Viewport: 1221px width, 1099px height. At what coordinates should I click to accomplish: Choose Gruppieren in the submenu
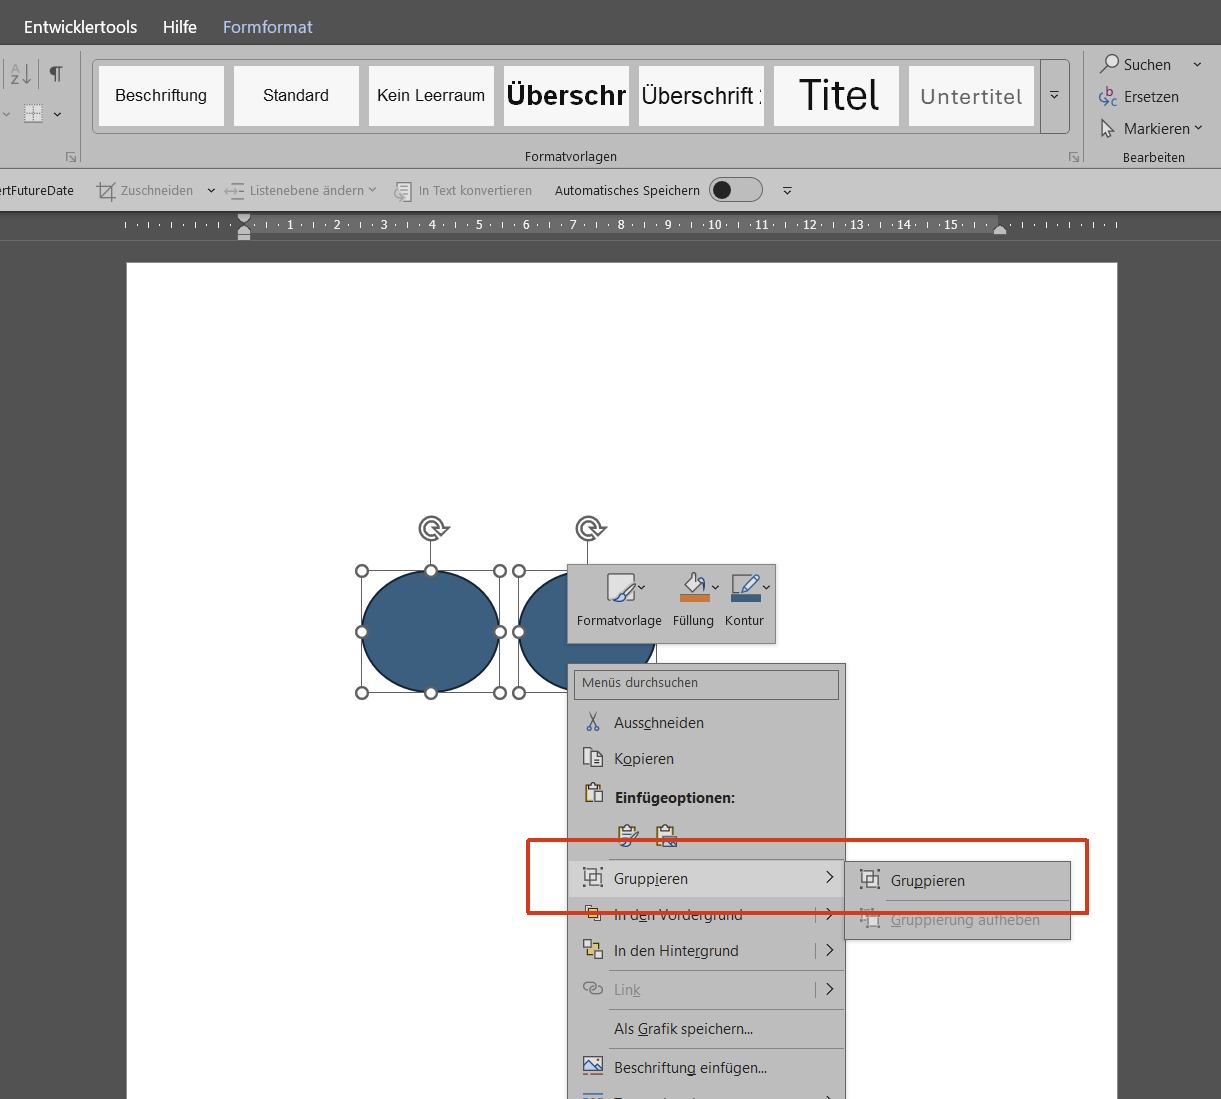[958, 880]
